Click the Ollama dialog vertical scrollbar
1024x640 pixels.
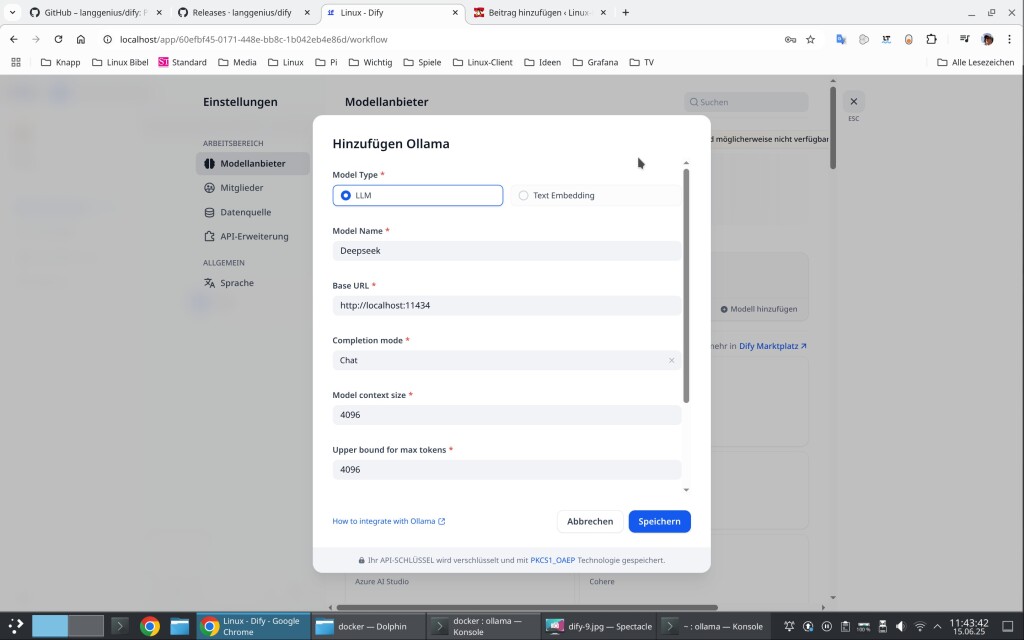pyautogui.click(x=686, y=285)
